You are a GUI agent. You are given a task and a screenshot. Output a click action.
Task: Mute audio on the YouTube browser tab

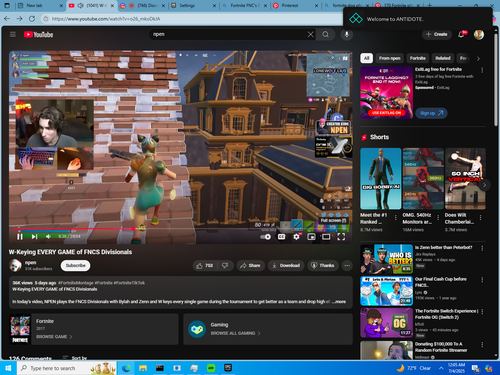coord(80,6)
